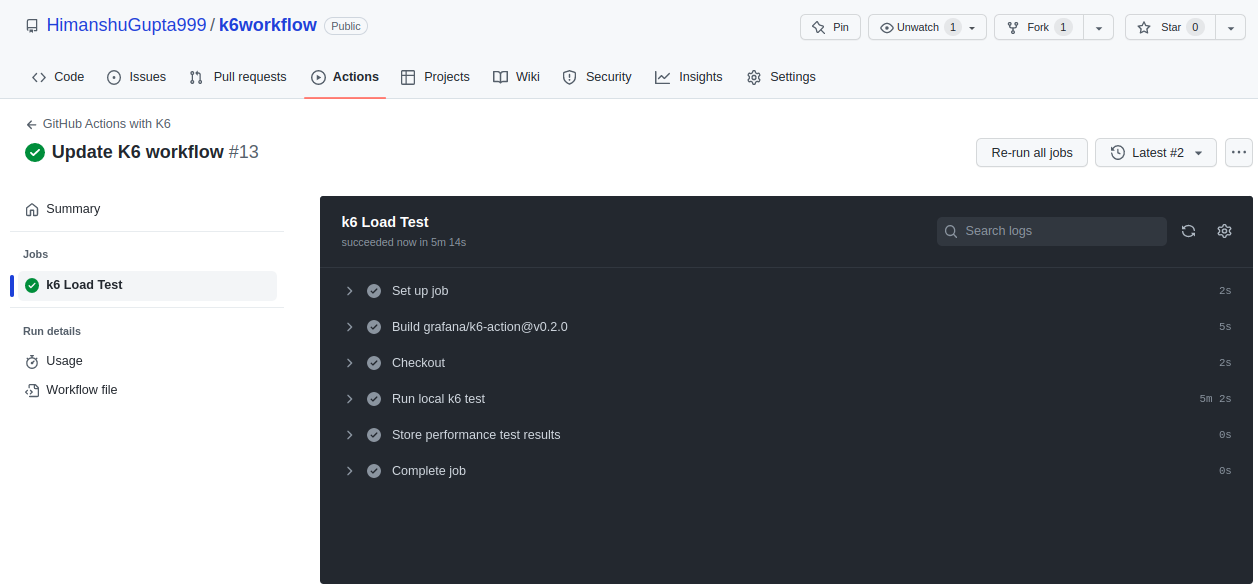The width and height of the screenshot is (1258, 586).
Task: Open the k6workflow repository link
Action: pyautogui.click(x=268, y=25)
